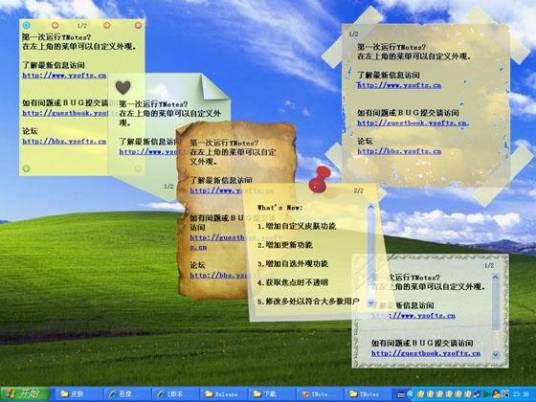
Task: Open guestbook.ysofts.cn link on the lace-framed note
Action: (426, 353)
